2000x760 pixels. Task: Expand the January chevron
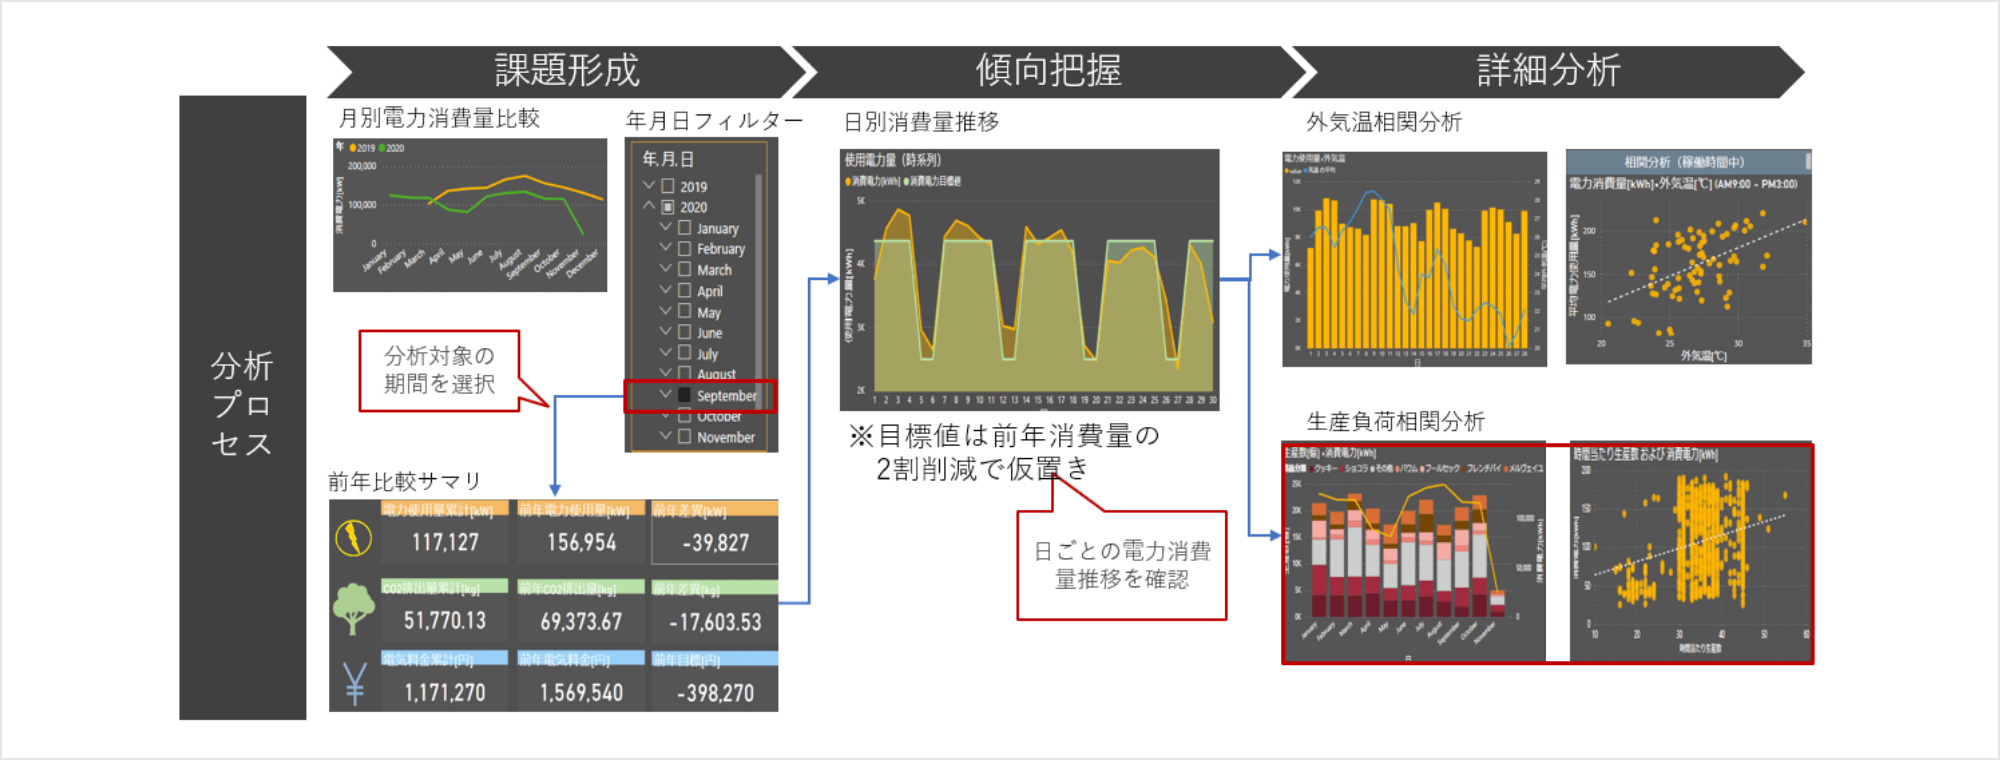[666, 227]
